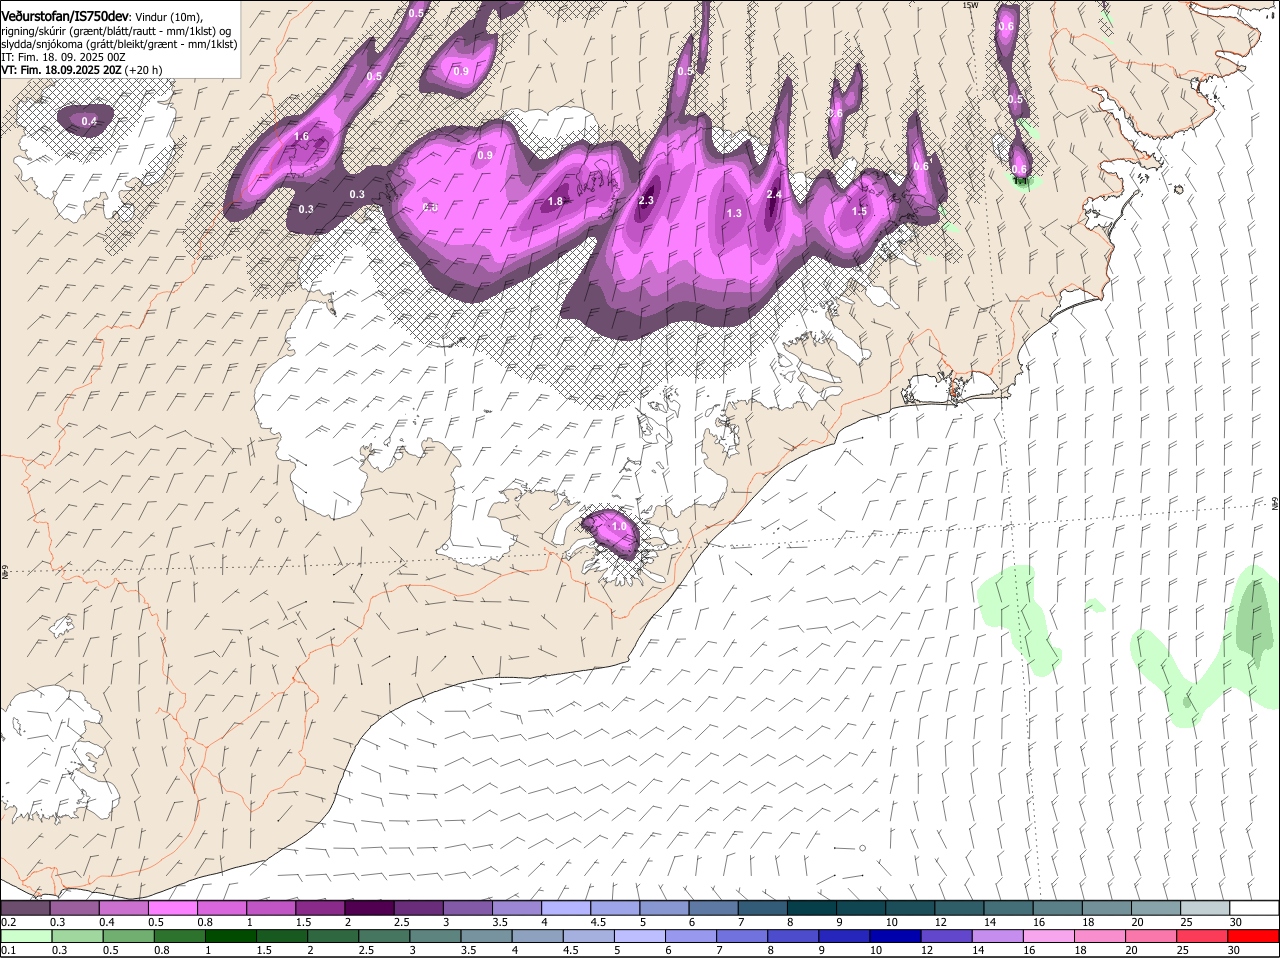Select the green-scale swatch starting at 0.5

pyautogui.click(x=127, y=936)
